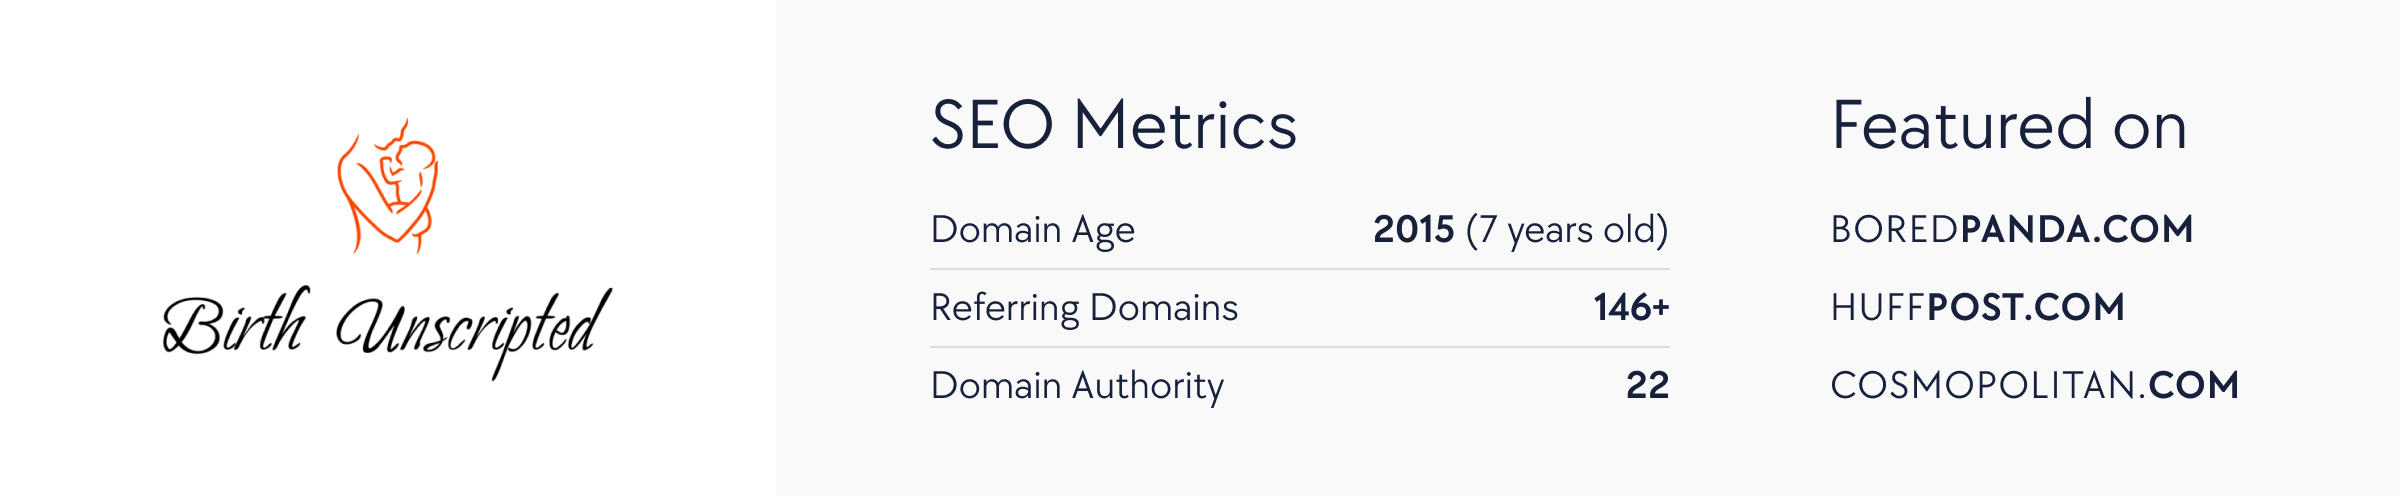Image resolution: width=2400 pixels, height=496 pixels.
Task: Click the Domain Age label
Action: click(x=1032, y=230)
